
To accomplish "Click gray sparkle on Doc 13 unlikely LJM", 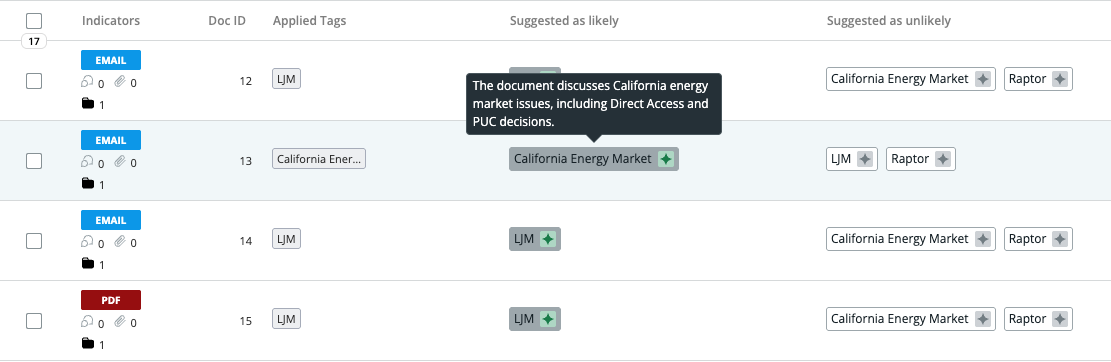I will [x=864, y=159].
